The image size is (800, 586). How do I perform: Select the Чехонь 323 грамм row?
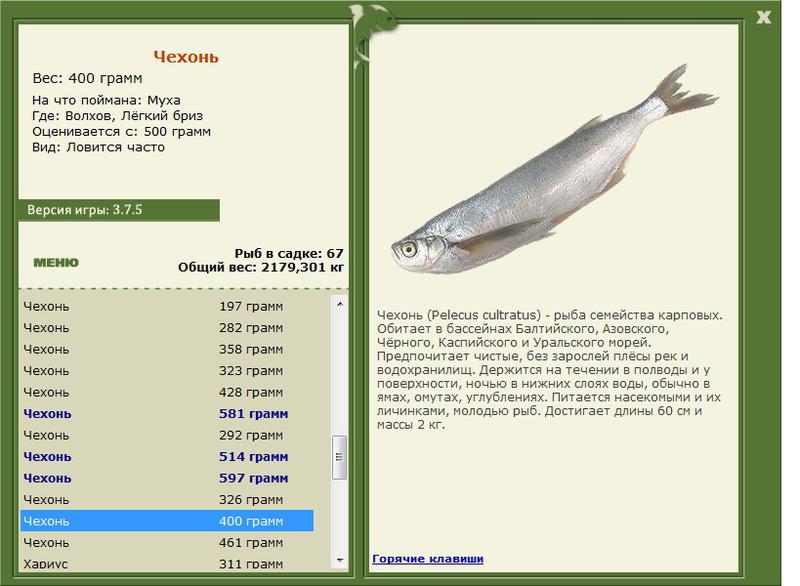click(x=167, y=371)
